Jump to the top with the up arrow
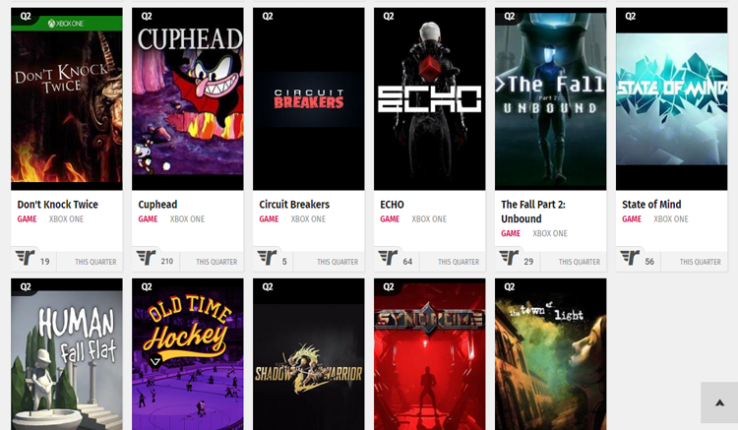The width and height of the screenshot is (738, 430). [719, 402]
